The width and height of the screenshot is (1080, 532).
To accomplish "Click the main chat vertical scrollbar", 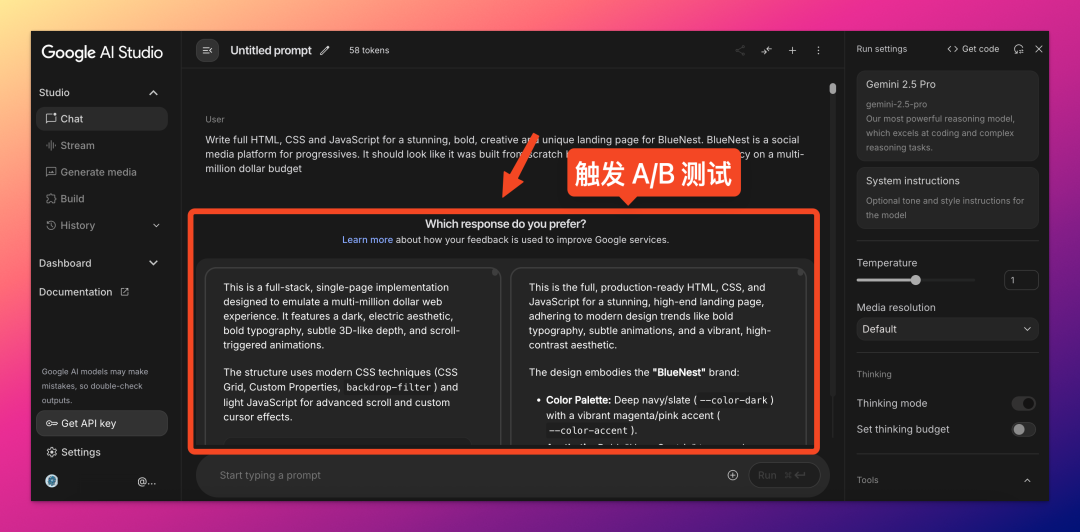I will (833, 88).
